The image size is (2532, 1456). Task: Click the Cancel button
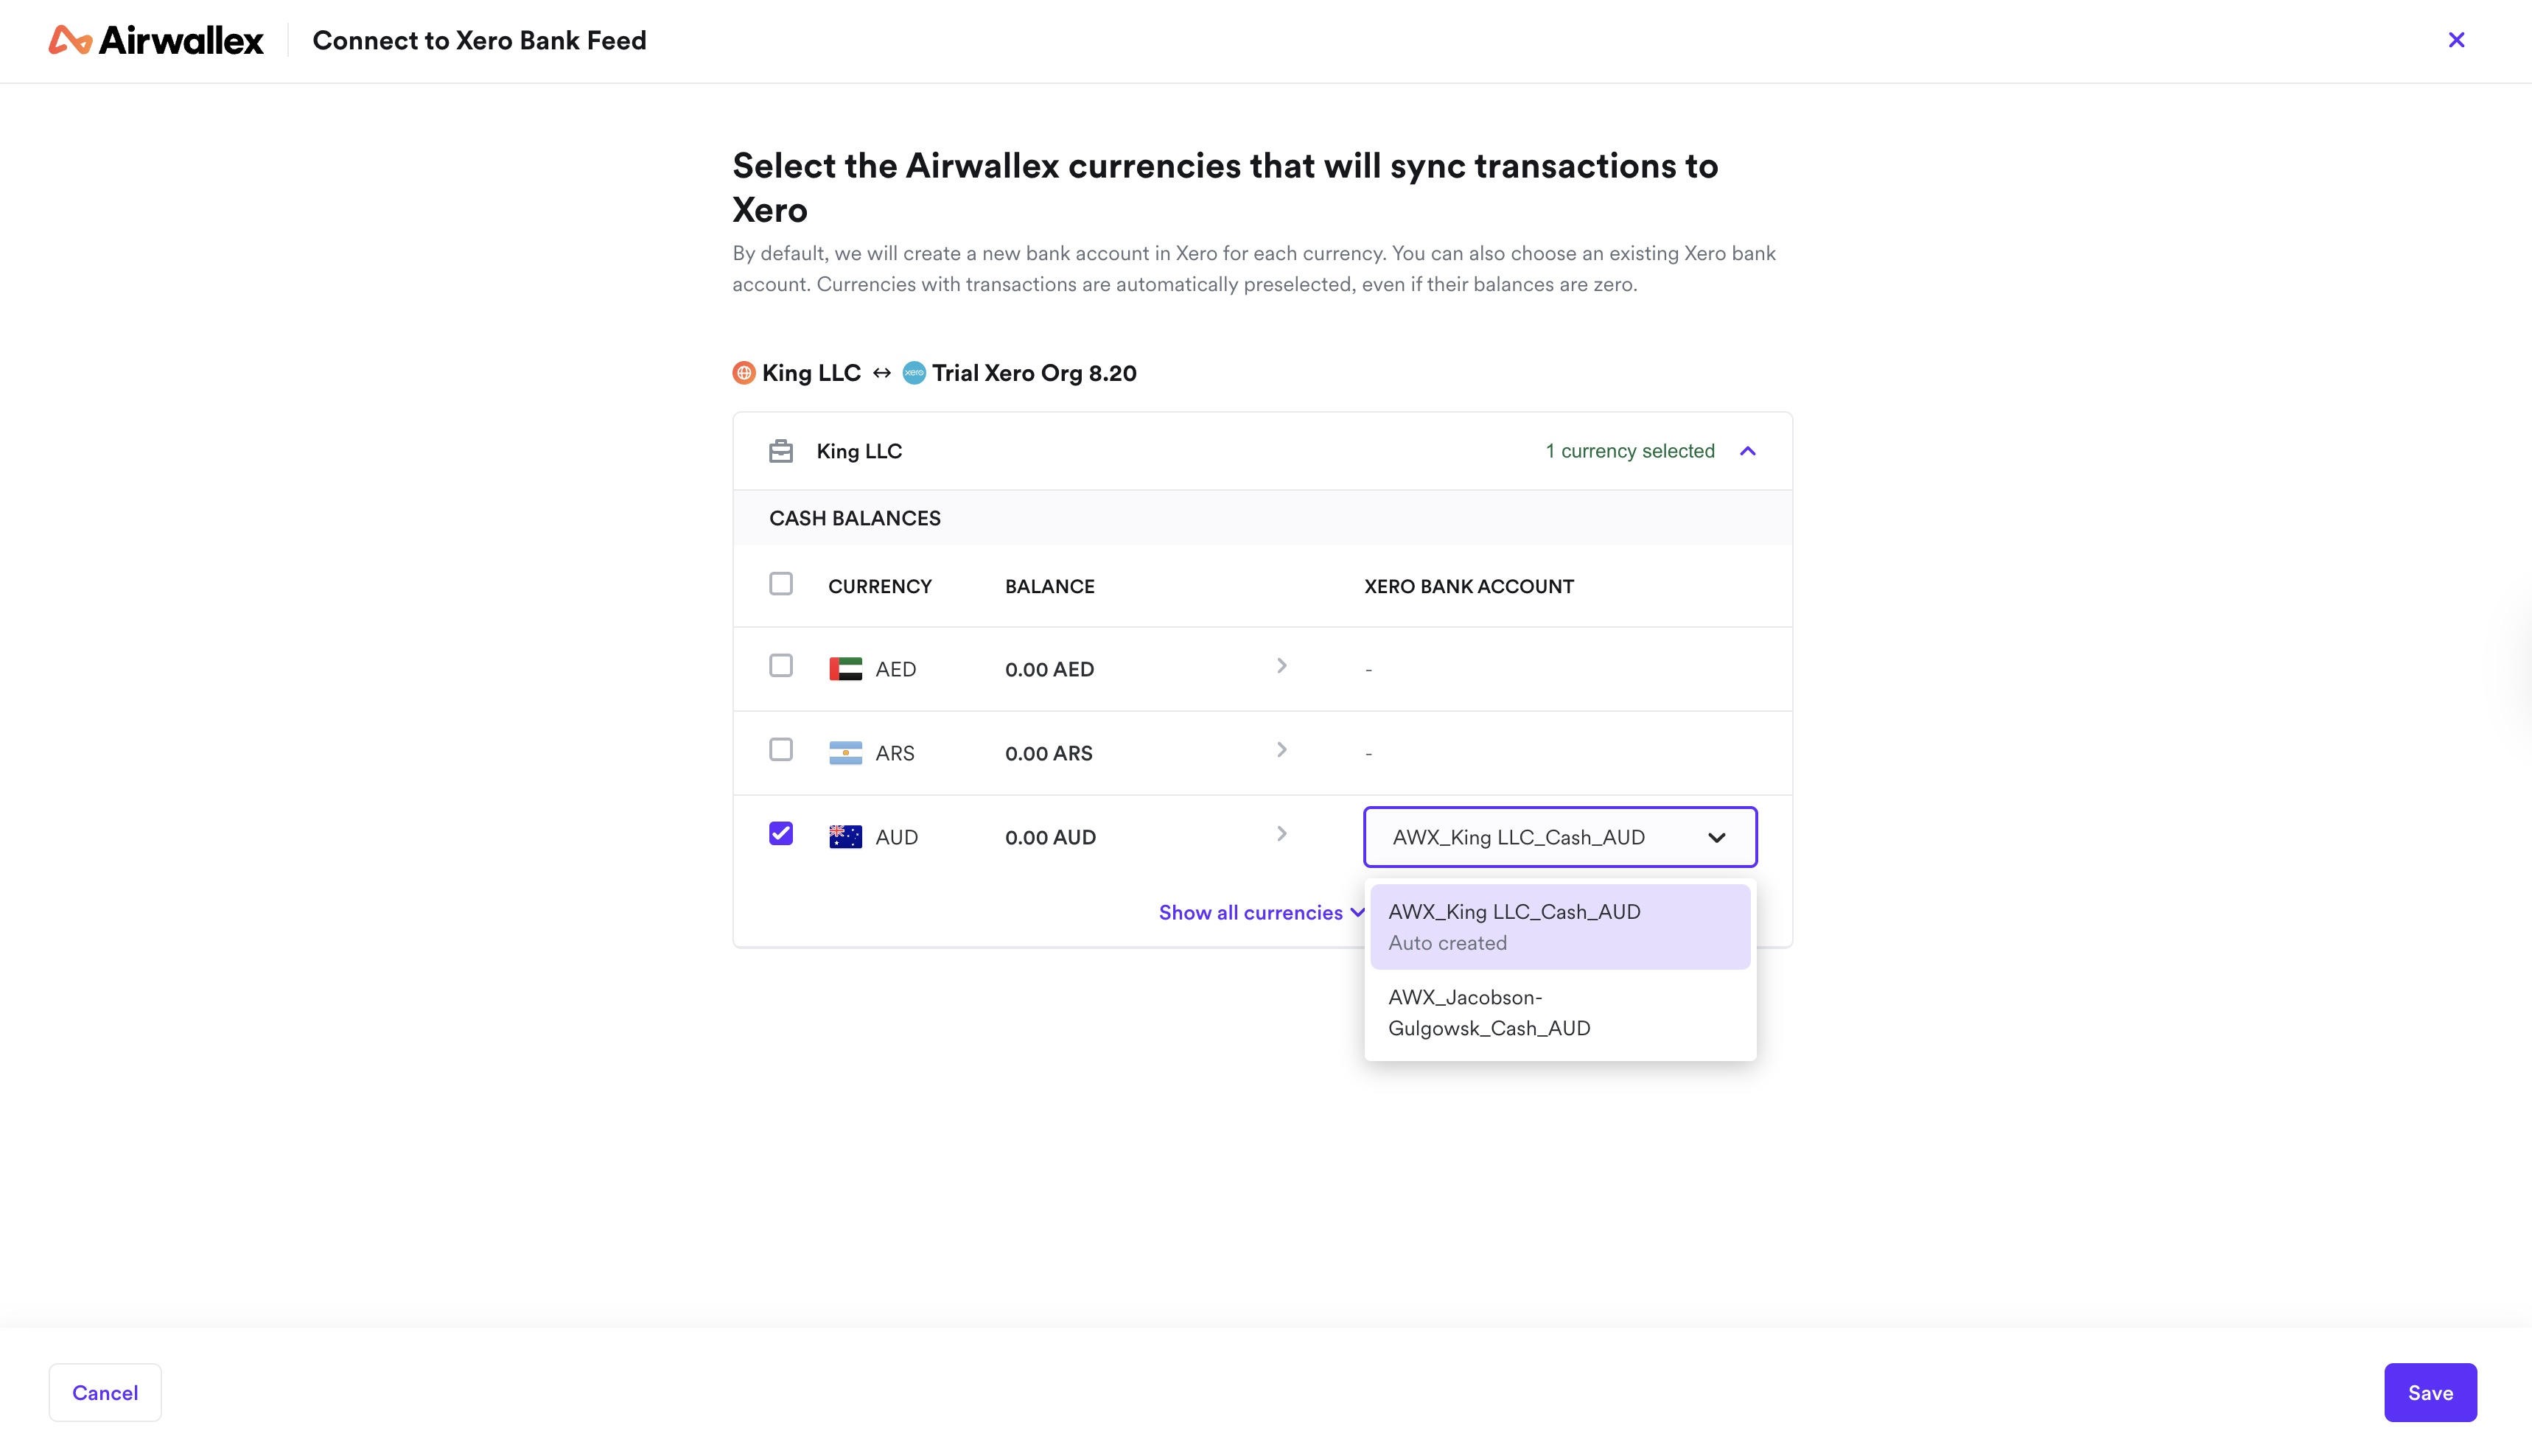click(x=105, y=1393)
